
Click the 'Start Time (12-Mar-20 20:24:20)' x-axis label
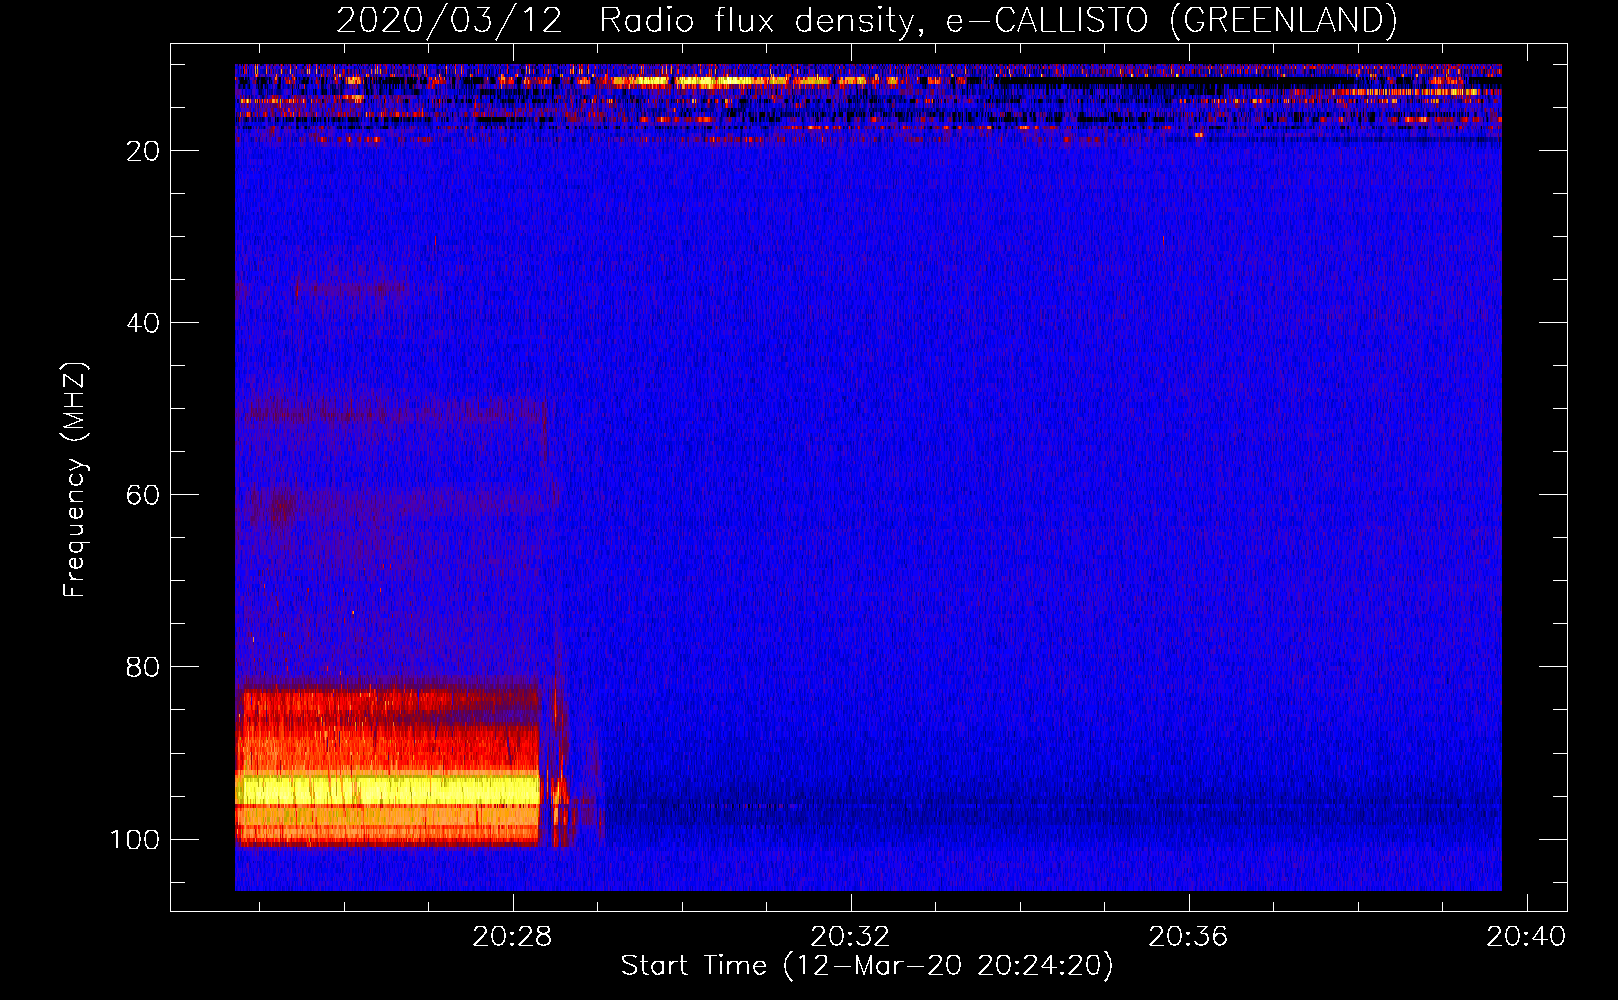[x=866, y=966]
